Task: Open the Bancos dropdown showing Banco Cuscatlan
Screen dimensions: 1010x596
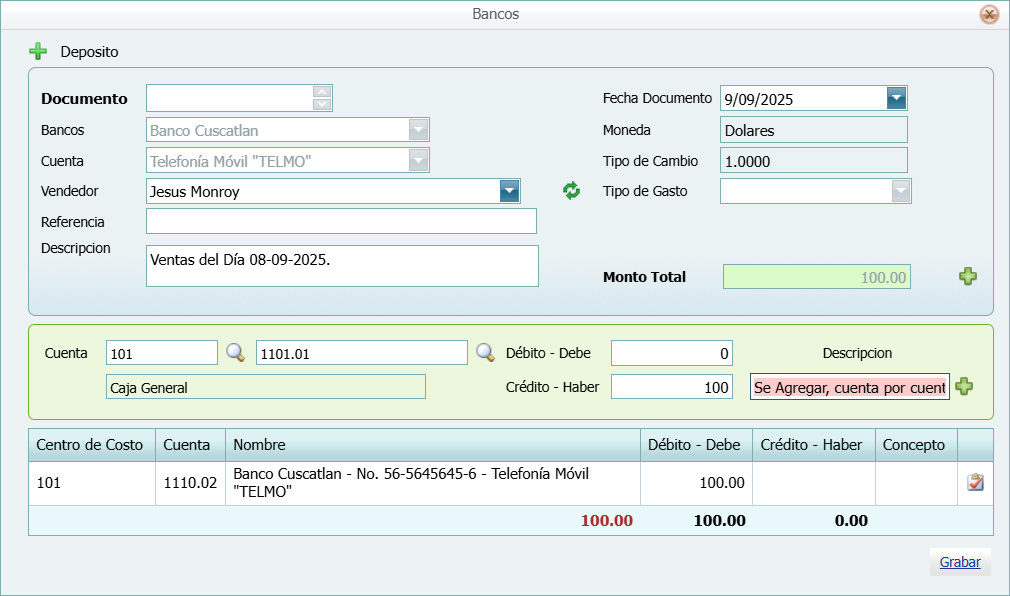Action: [x=418, y=130]
